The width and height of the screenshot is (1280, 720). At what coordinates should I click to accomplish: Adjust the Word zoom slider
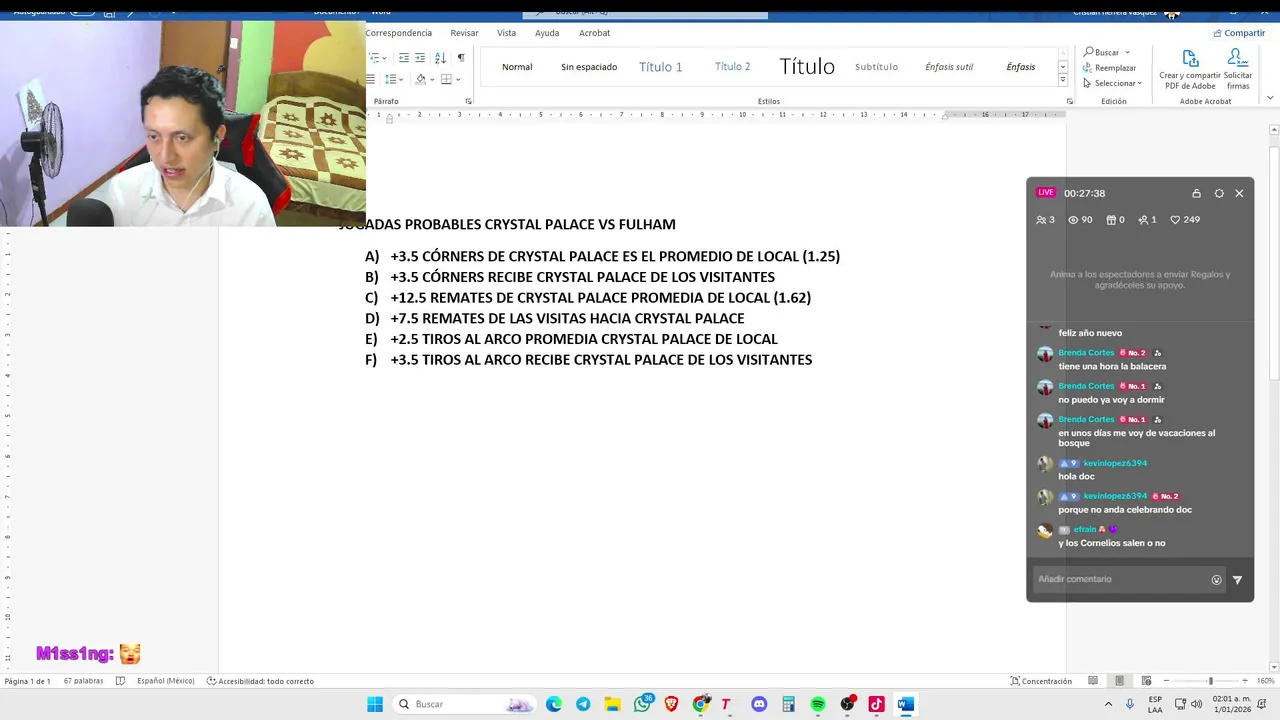click(1210, 681)
